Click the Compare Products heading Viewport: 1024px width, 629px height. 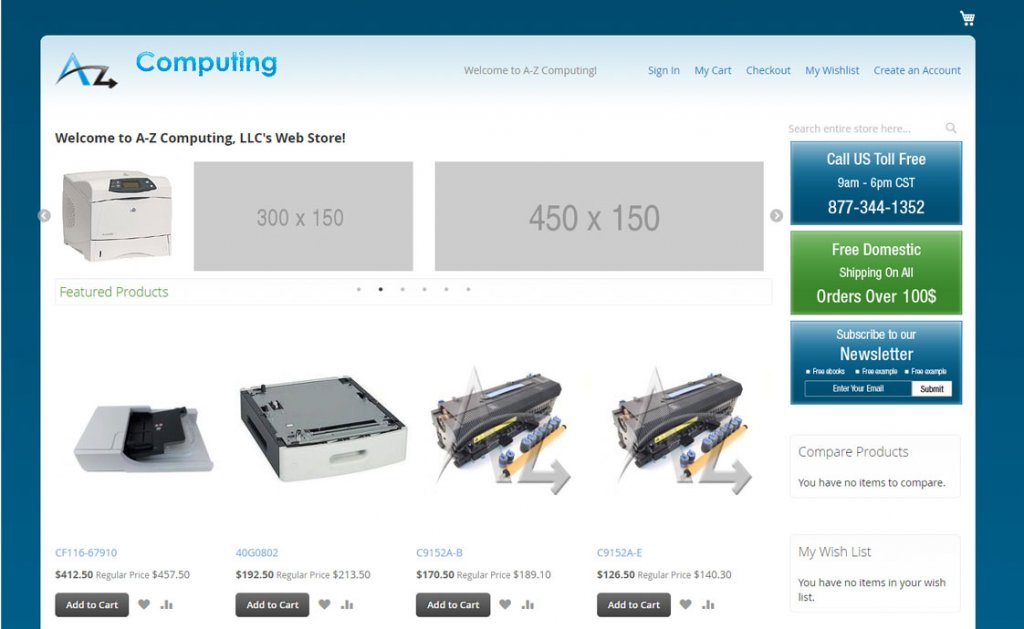[853, 452]
